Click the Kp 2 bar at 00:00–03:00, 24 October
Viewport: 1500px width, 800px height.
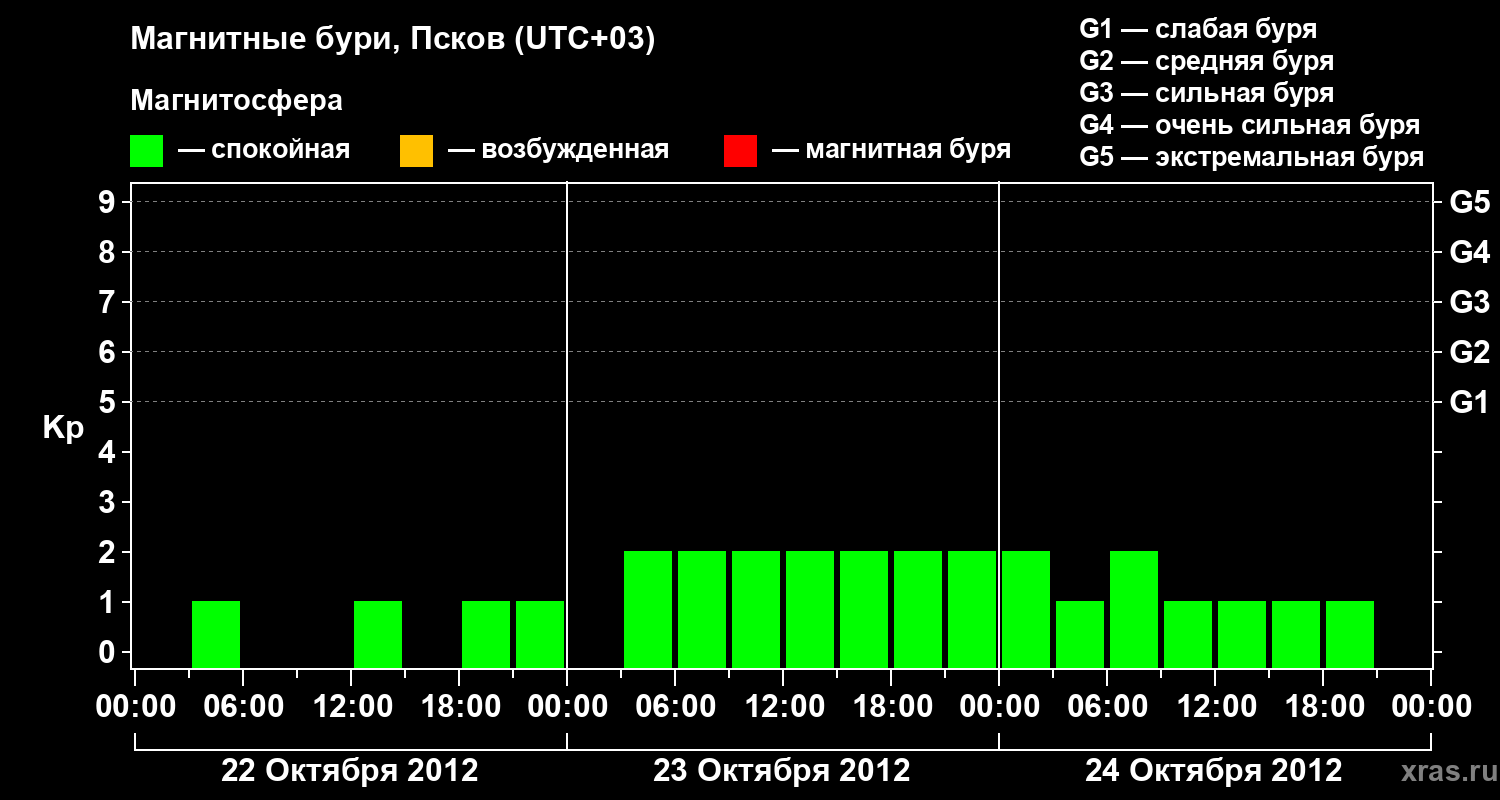[x=1026, y=609]
